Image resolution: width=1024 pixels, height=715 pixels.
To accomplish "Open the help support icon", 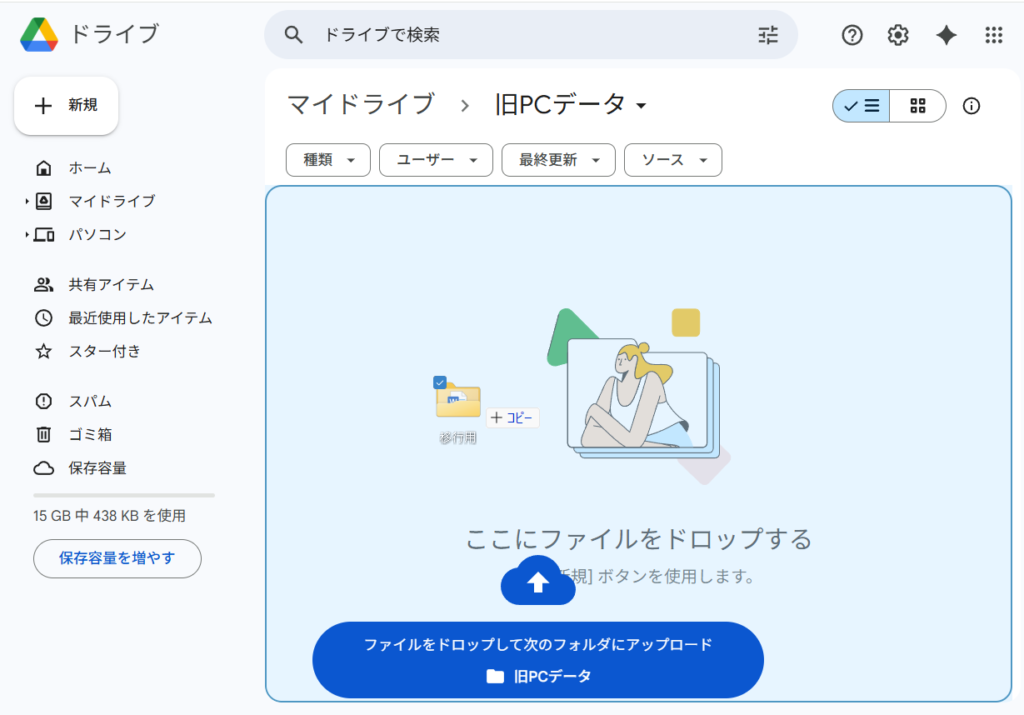I will [x=852, y=35].
